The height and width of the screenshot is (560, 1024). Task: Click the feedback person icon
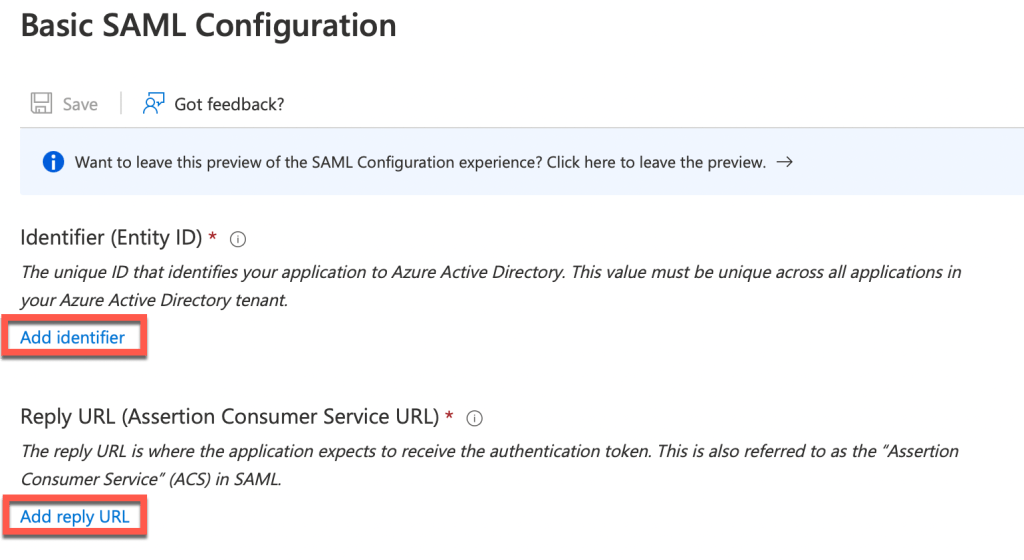[153, 104]
